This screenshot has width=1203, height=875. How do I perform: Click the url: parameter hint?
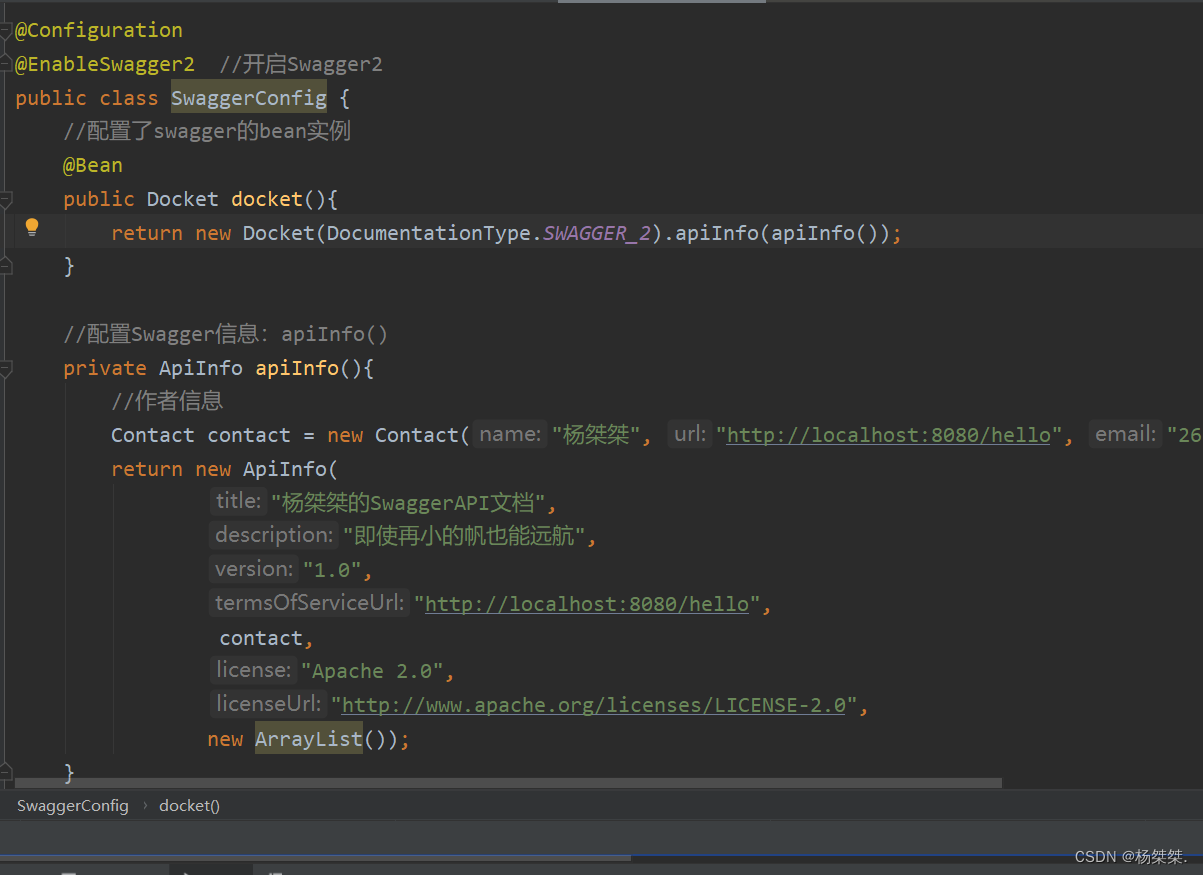click(x=690, y=434)
